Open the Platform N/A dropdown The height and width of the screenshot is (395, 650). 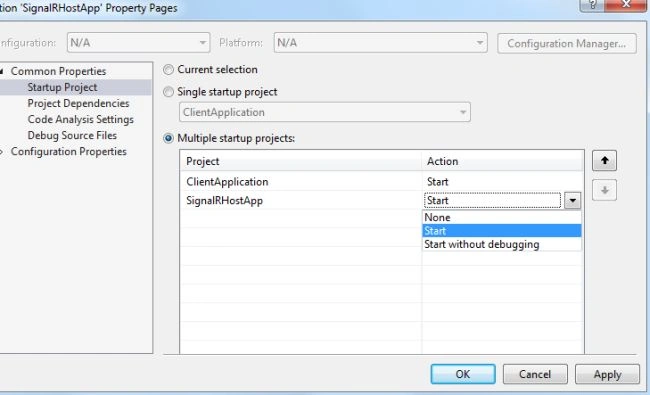pyautogui.click(x=380, y=43)
